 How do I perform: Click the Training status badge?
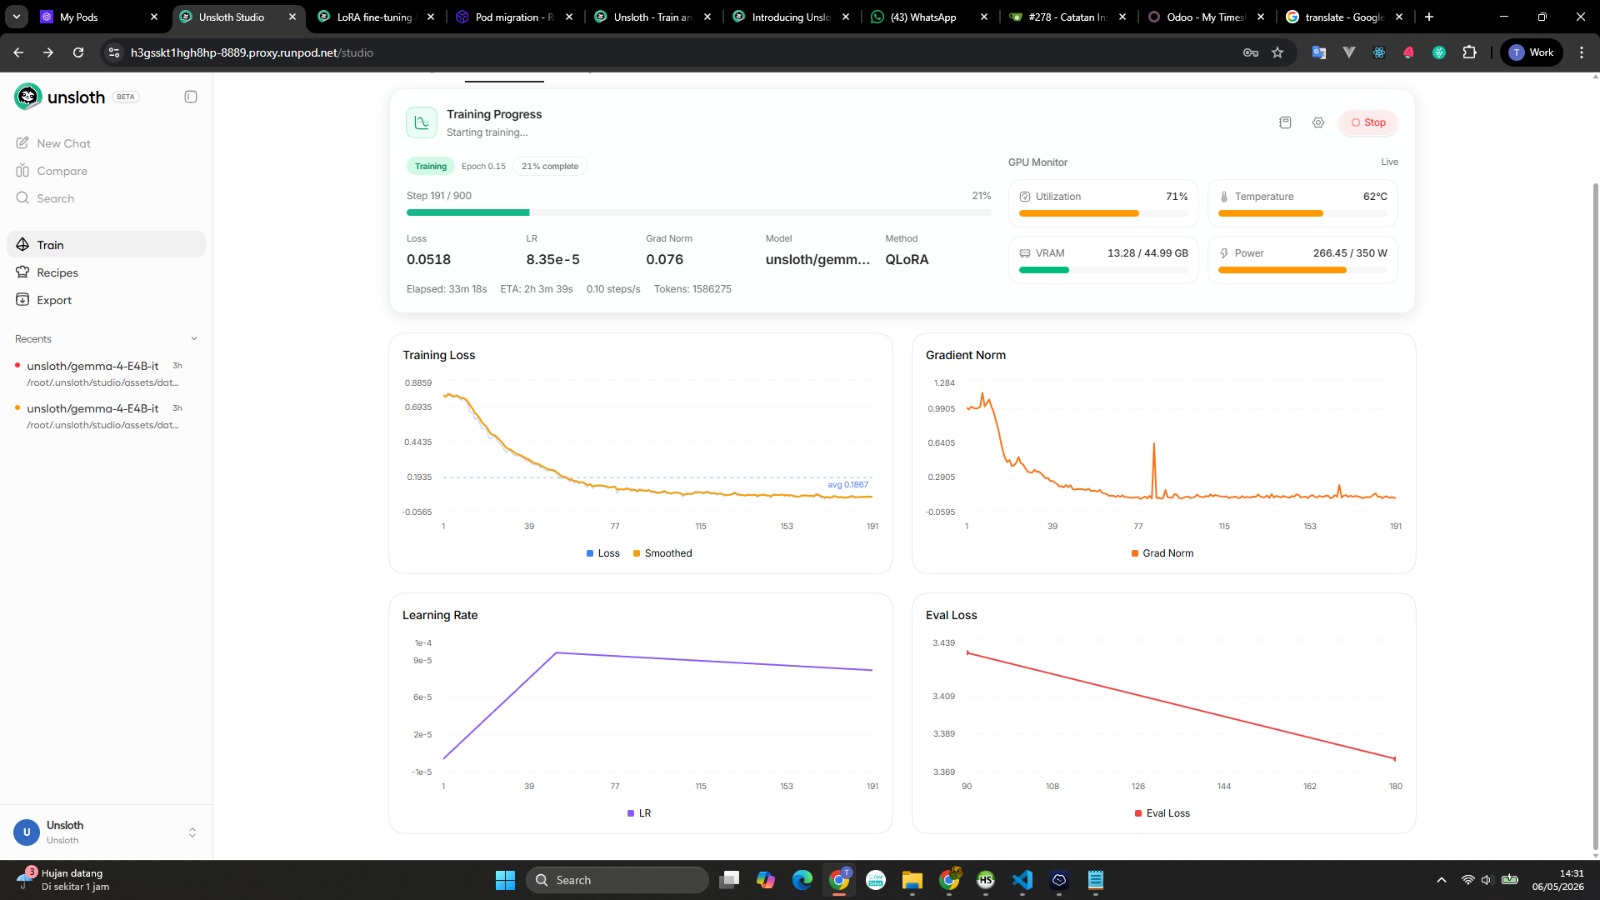point(431,166)
